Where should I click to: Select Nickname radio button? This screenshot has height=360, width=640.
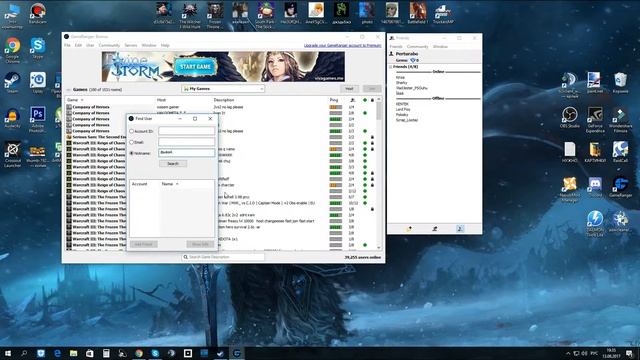pos(131,153)
